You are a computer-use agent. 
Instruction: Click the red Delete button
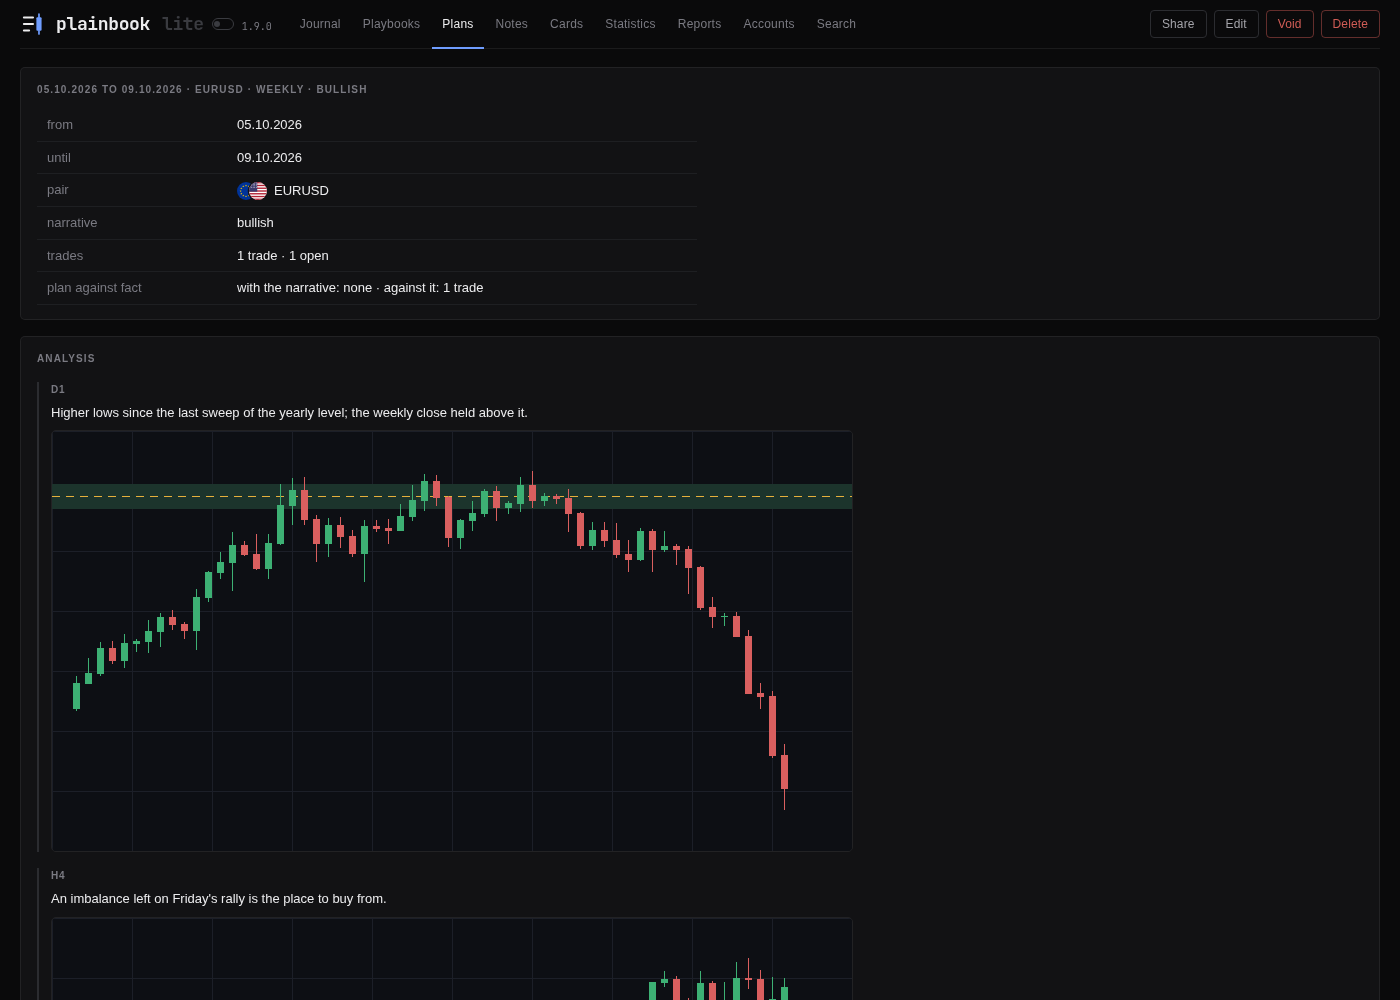tap(1350, 24)
